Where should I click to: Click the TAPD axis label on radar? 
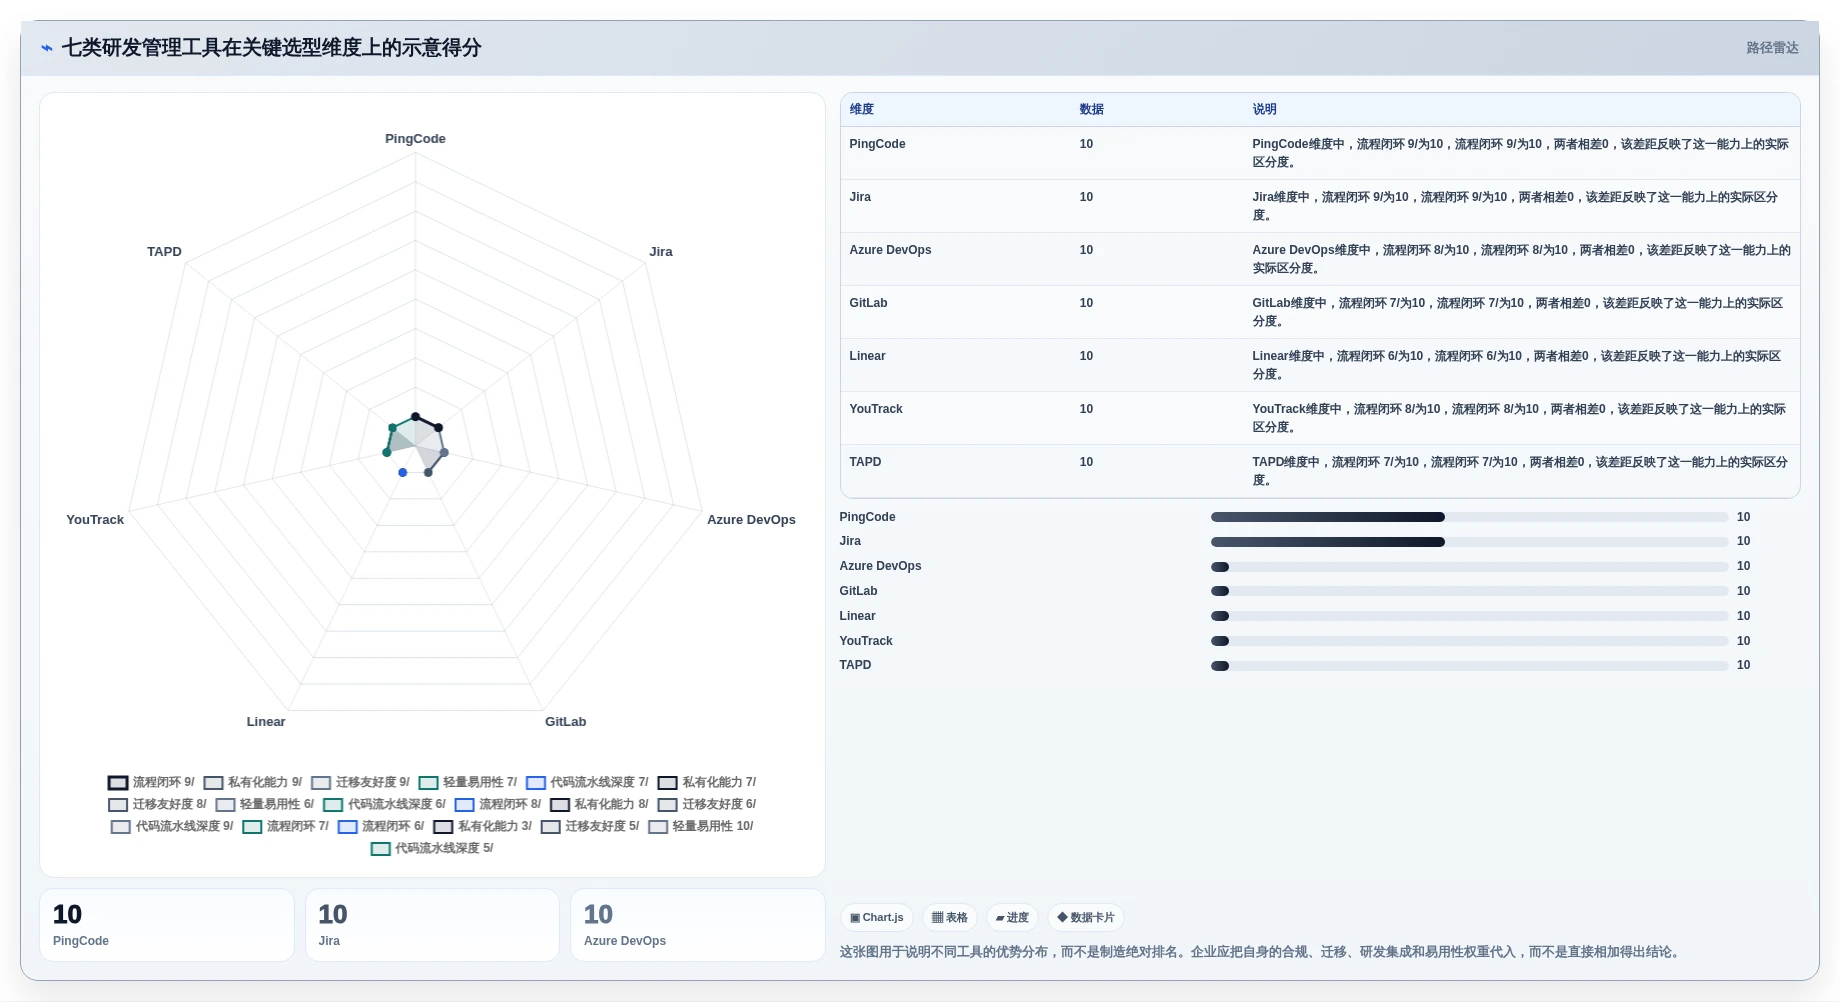pyautogui.click(x=164, y=252)
